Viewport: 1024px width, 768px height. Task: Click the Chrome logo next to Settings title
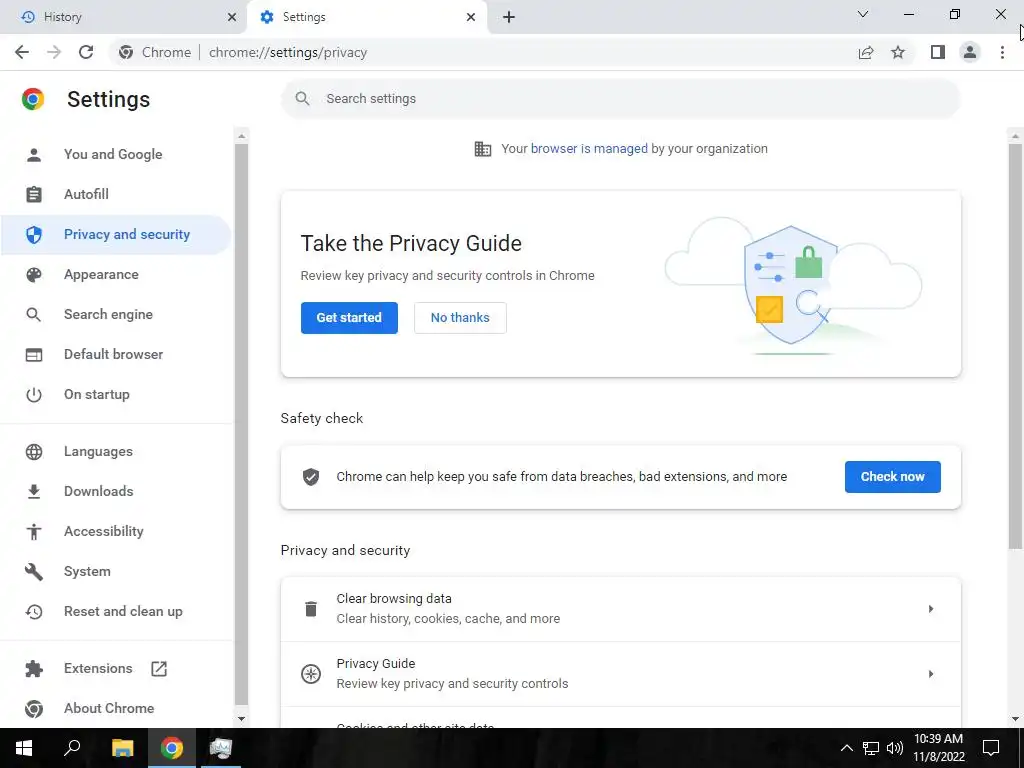tap(33, 99)
